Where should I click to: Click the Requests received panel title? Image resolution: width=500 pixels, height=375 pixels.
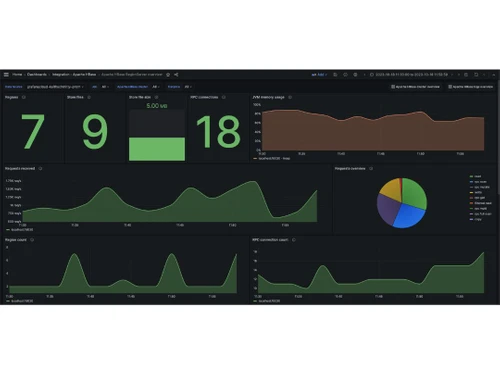[x=20, y=169]
